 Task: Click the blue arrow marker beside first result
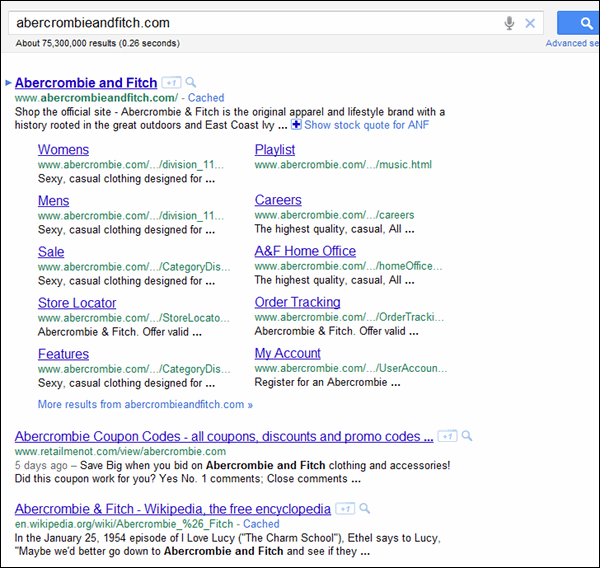8,83
